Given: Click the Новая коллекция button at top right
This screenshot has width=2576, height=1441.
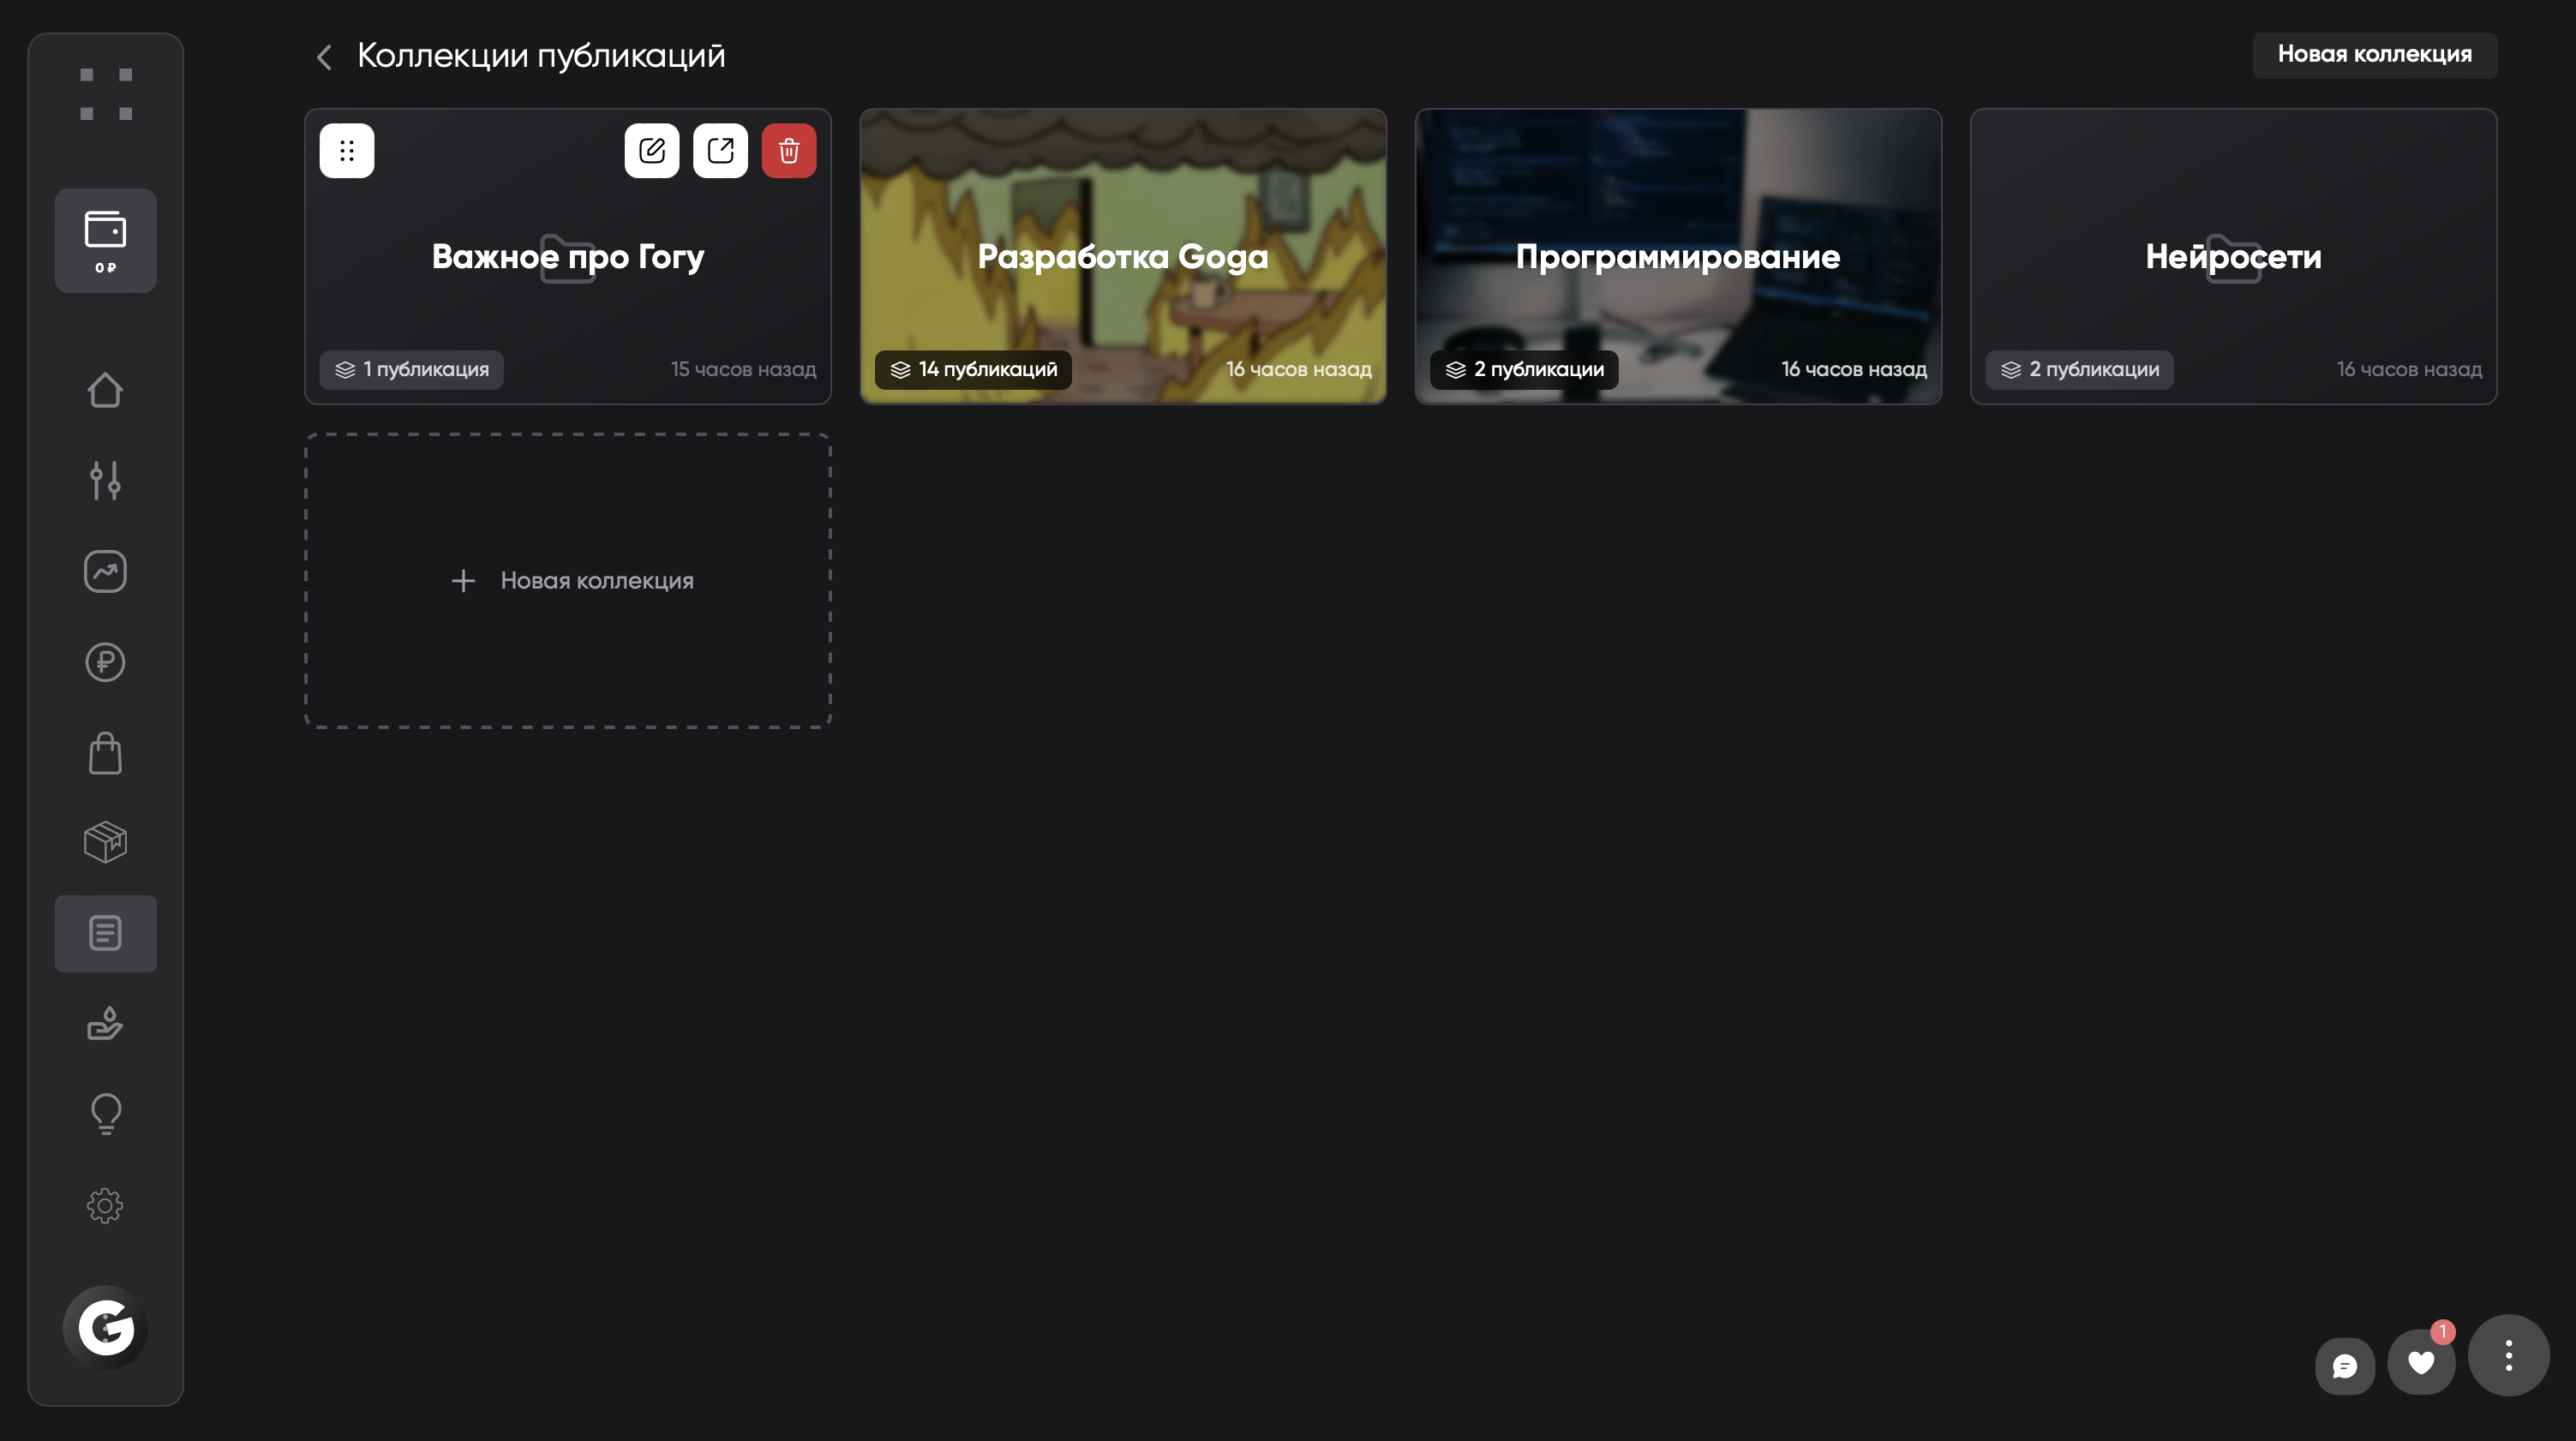Looking at the screenshot, I should [2374, 54].
